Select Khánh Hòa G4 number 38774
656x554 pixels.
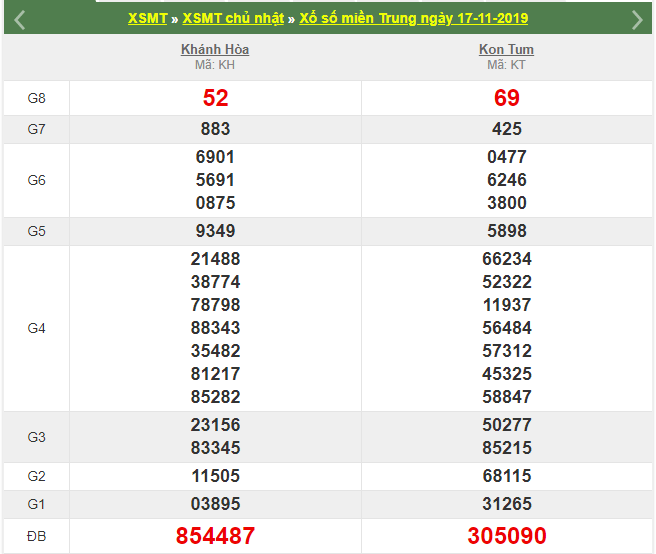pyautogui.click(x=215, y=282)
